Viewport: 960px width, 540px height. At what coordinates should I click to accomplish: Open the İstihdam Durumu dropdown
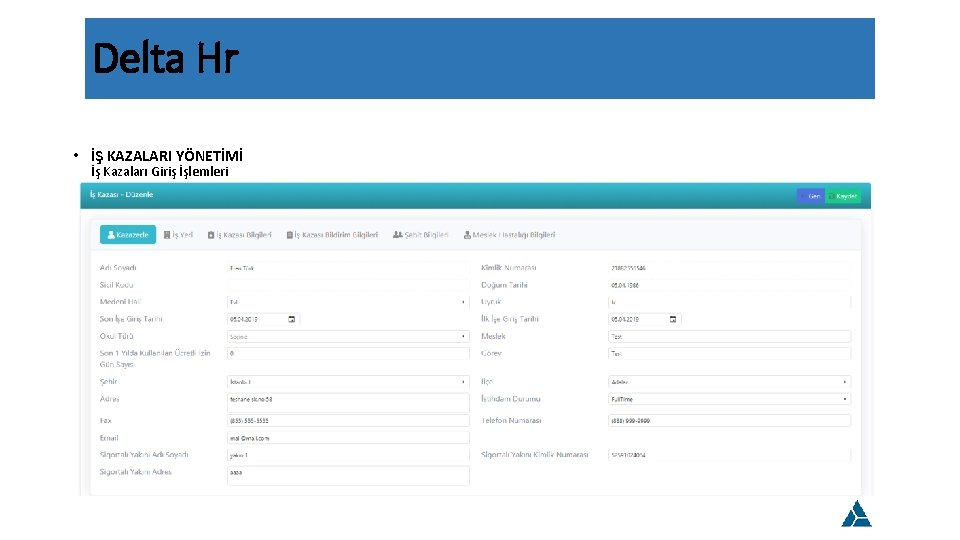click(x=729, y=399)
